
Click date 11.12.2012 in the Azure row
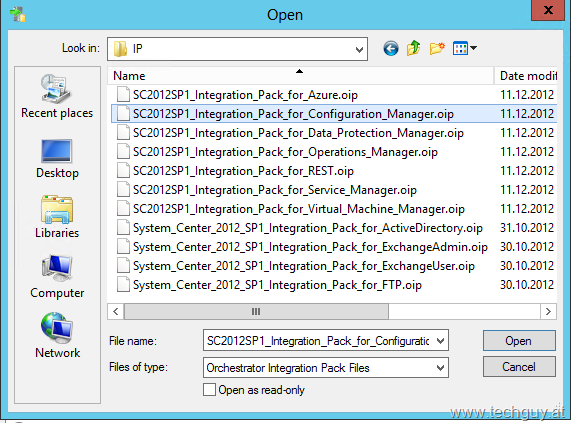tap(527, 95)
